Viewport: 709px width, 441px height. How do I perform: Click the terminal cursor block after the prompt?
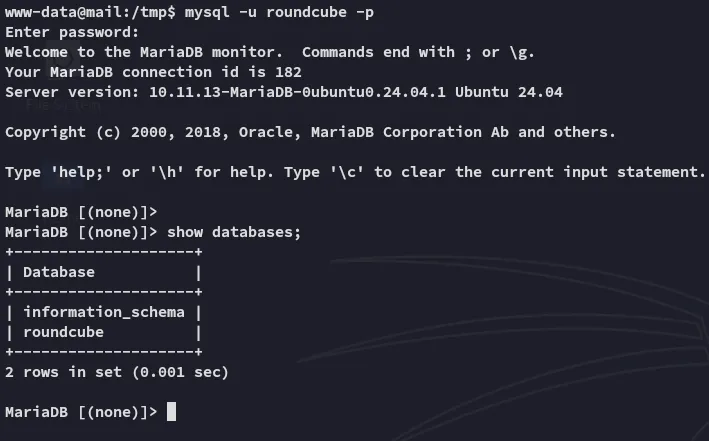click(172, 412)
